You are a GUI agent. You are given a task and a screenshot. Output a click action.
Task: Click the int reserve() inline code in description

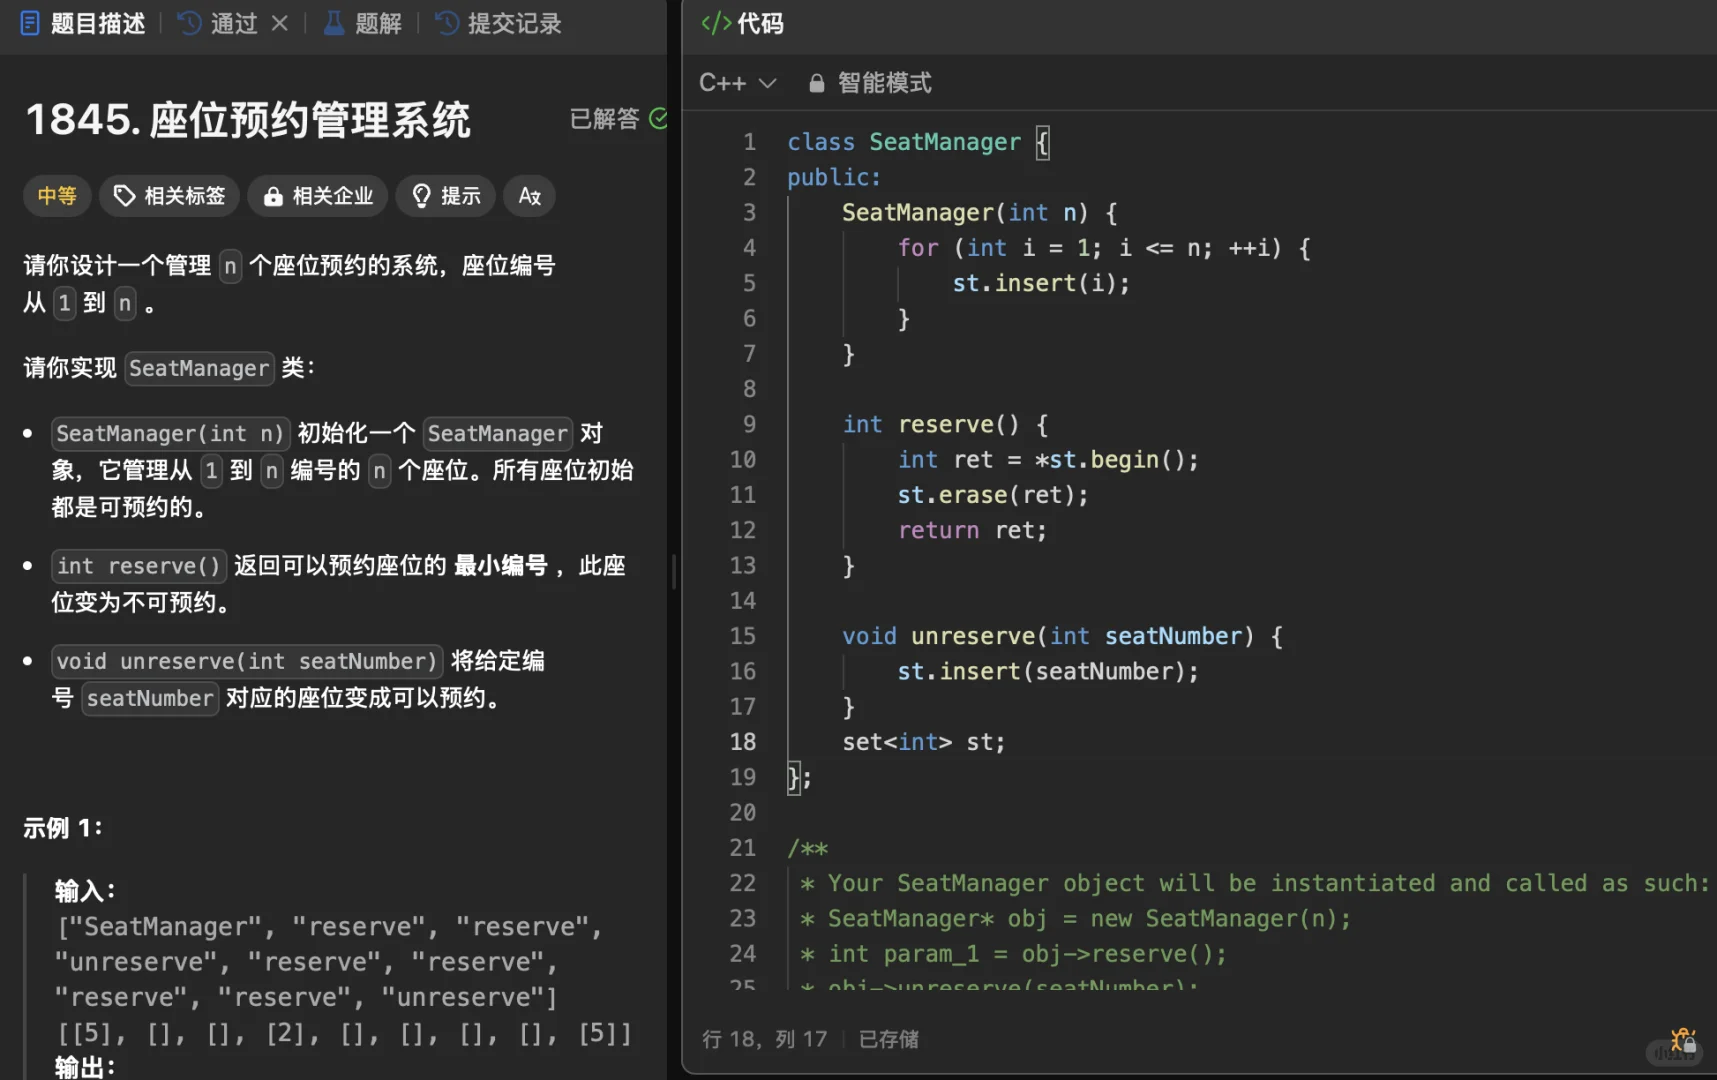[139, 566]
